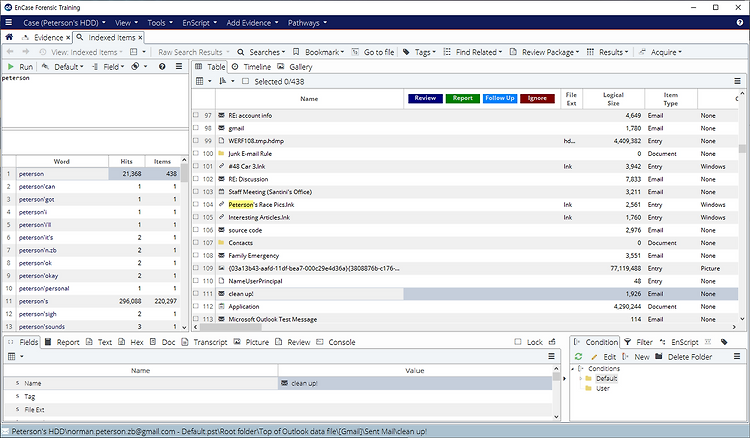The image size is (750, 438).
Task: Open the View menu
Action: point(126,22)
